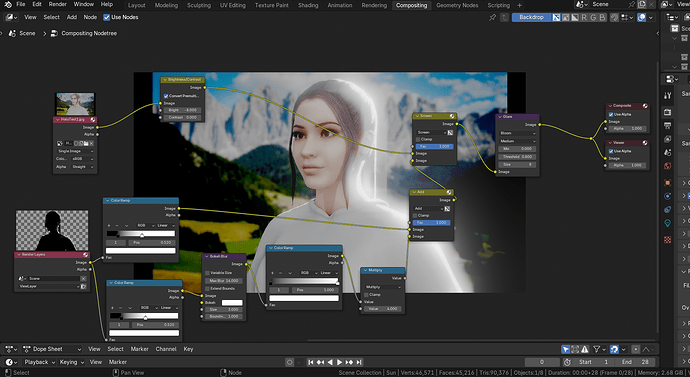Open the View Layer properties tab icon

click(668, 139)
